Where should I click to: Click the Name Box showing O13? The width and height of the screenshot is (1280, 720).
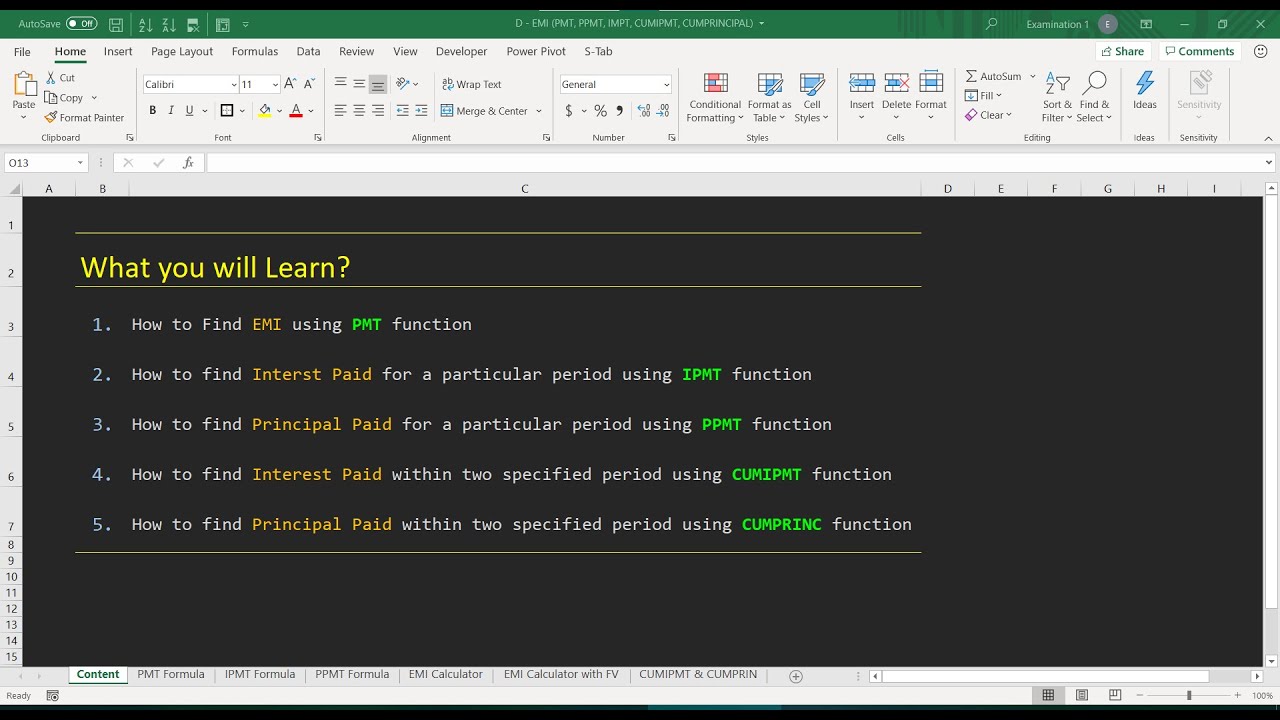coord(46,163)
